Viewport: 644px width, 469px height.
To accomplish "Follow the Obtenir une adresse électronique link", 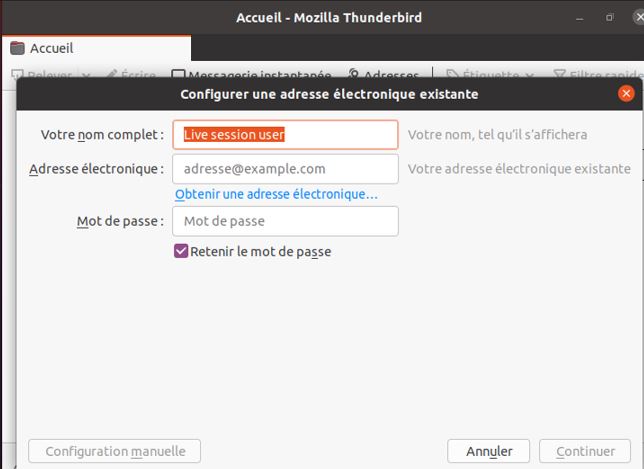I will click(x=276, y=194).
